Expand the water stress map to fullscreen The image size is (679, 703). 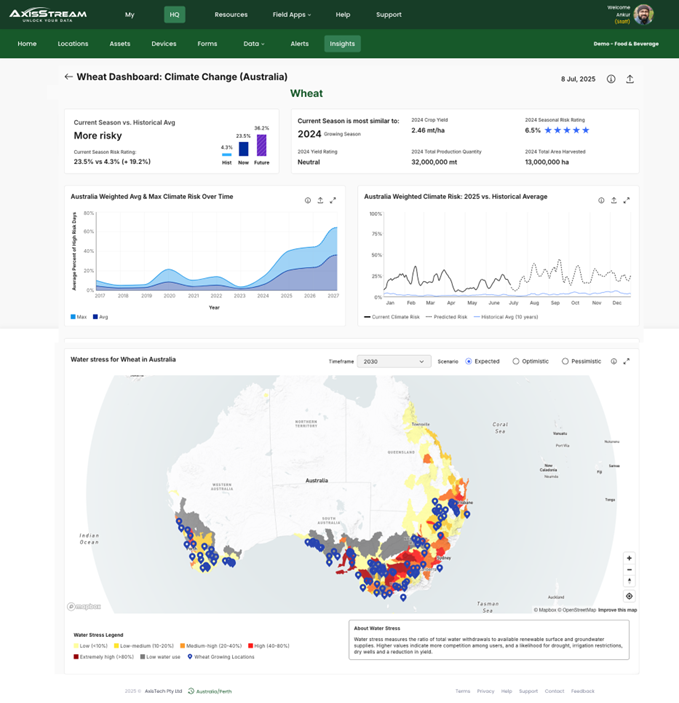tap(627, 361)
